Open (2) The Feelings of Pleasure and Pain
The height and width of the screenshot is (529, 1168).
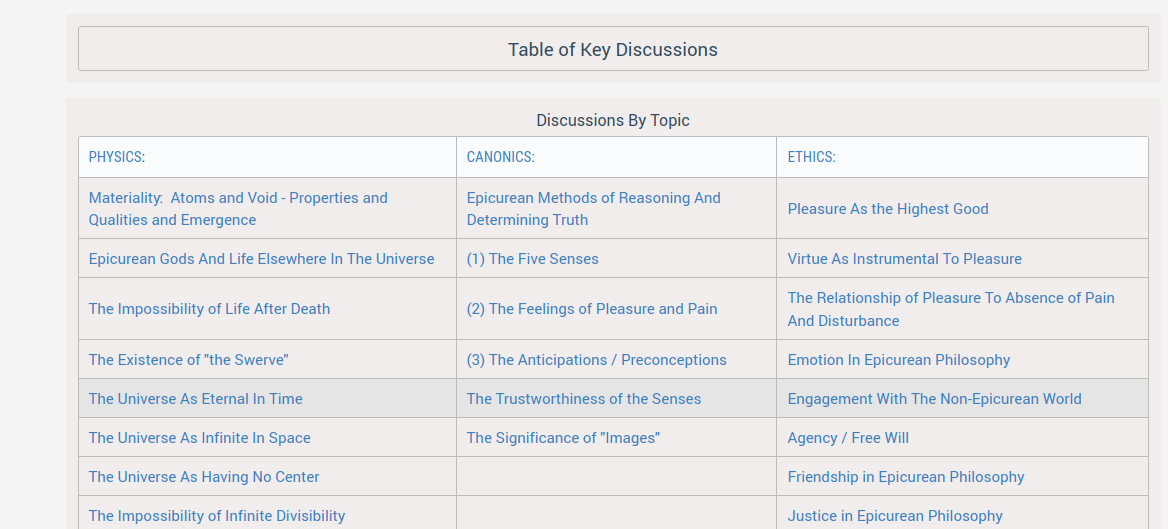[592, 309]
